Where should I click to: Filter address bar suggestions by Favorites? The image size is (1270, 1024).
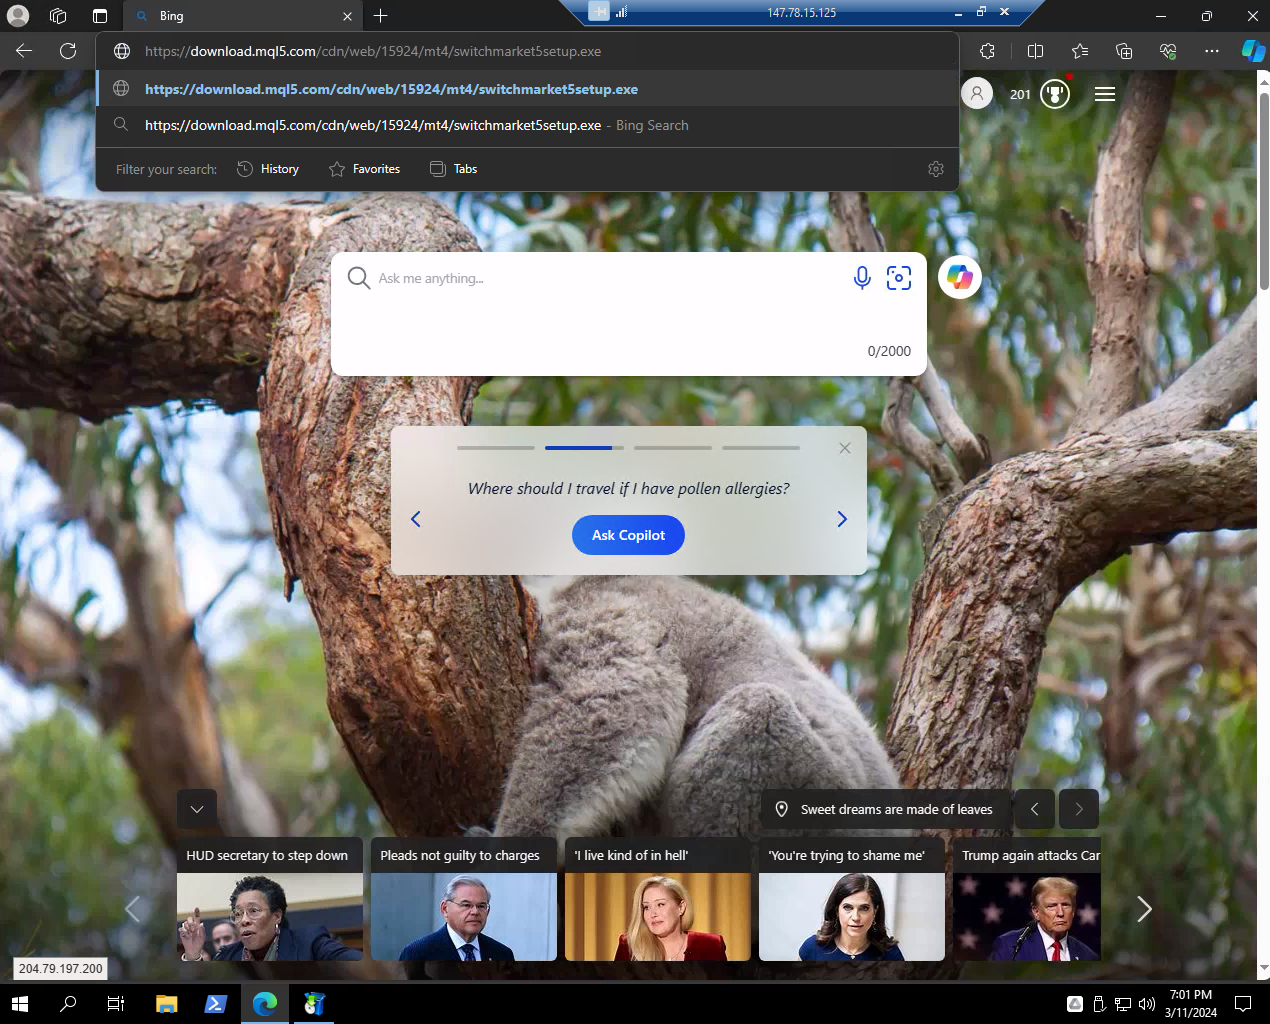pyautogui.click(x=365, y=169)
